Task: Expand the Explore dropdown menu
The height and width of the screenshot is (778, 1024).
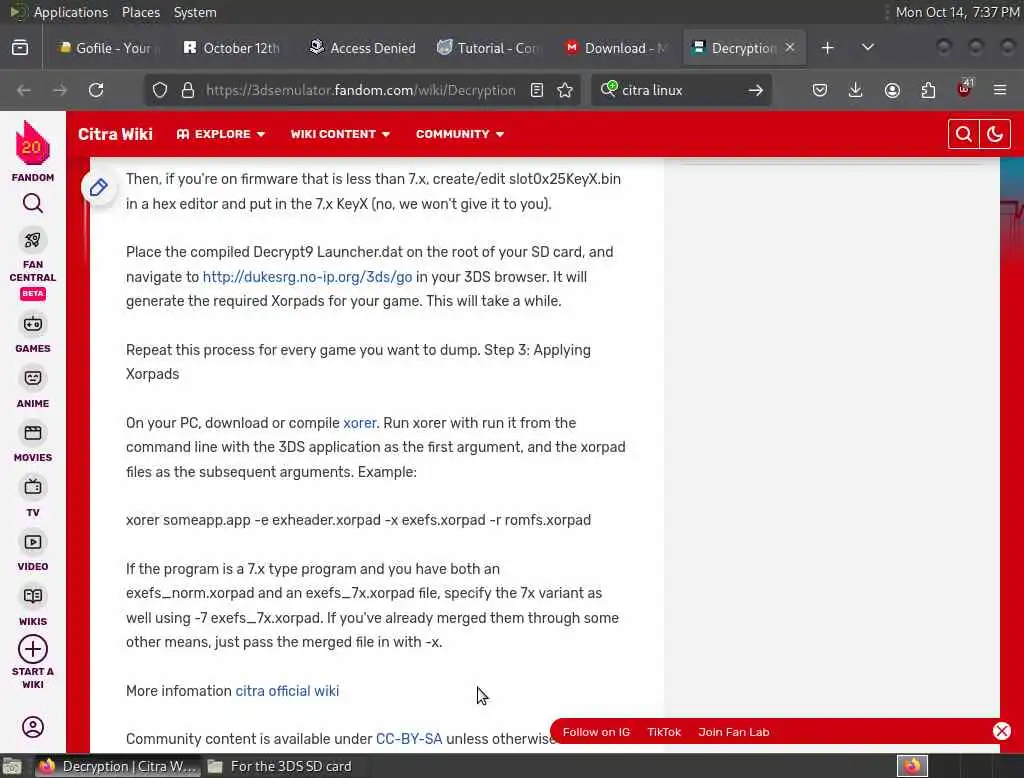Action: [x=221, y=134]
